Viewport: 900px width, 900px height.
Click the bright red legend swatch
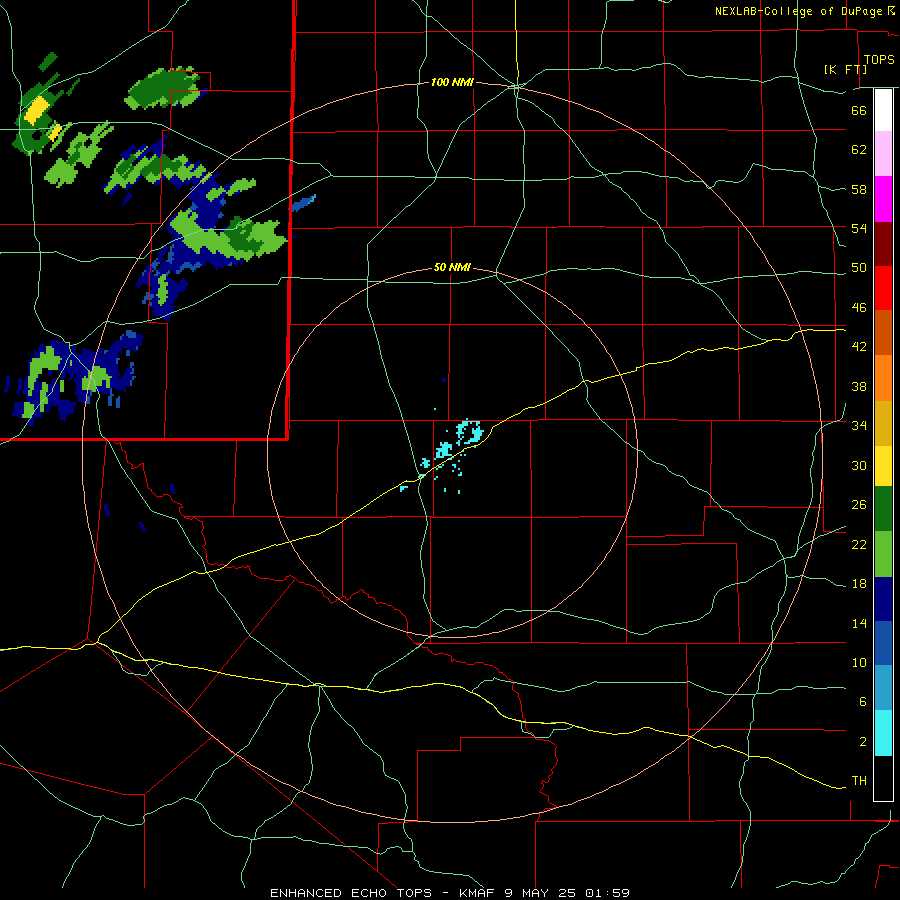coord(883,288)
